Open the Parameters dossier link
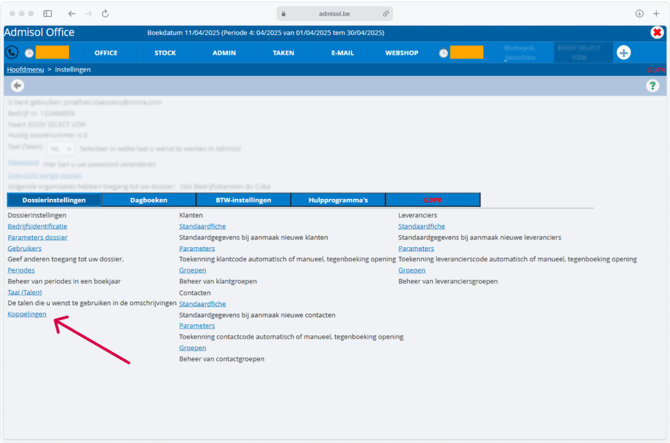The height and width of the screenshot is (443, 670). [38, 238]
